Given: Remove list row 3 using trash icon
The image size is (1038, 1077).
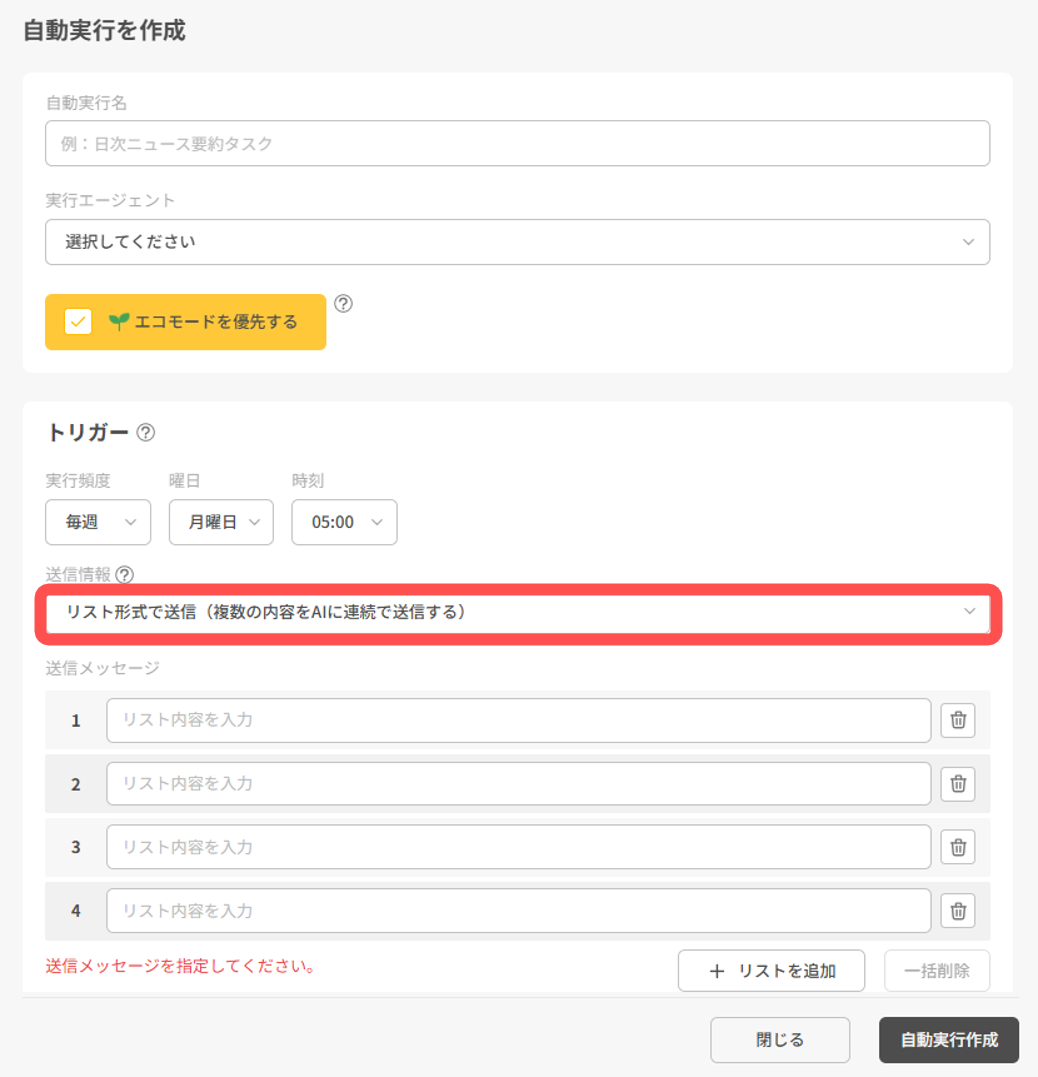Looking at the screenshot, I should 958,848.
